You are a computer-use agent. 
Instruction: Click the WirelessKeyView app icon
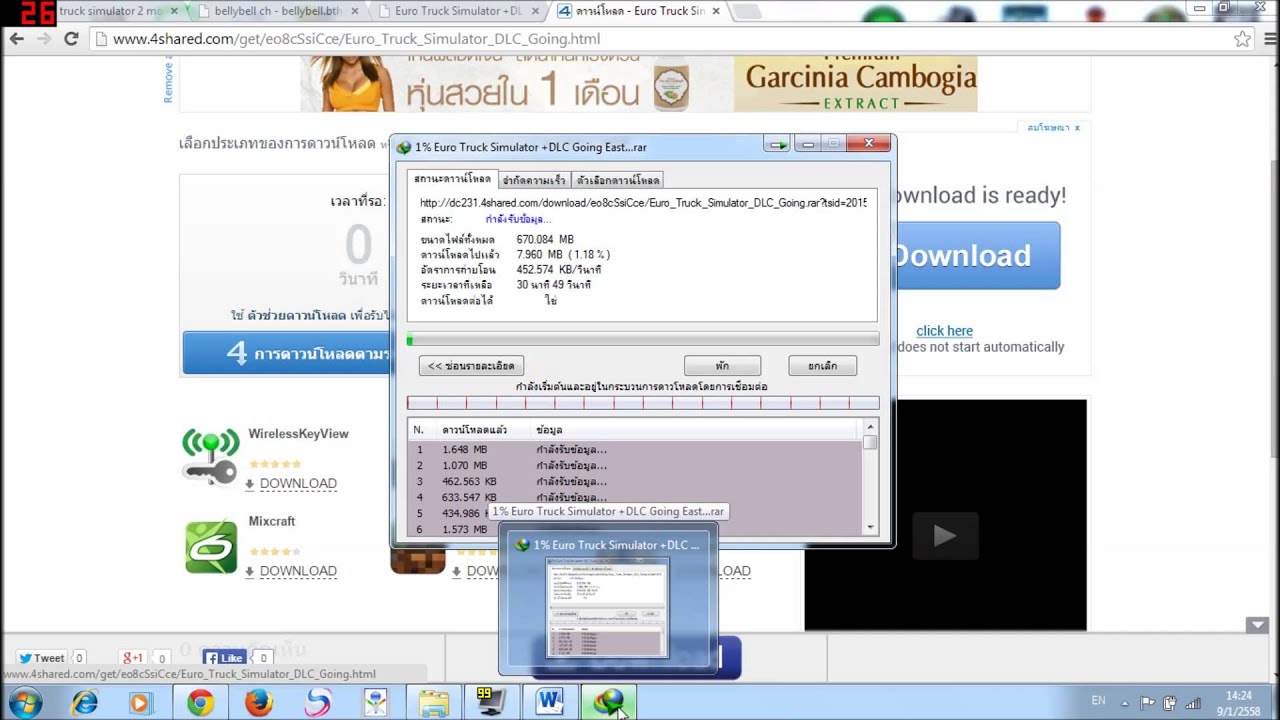pyautogui.click(x=210, y=458)
